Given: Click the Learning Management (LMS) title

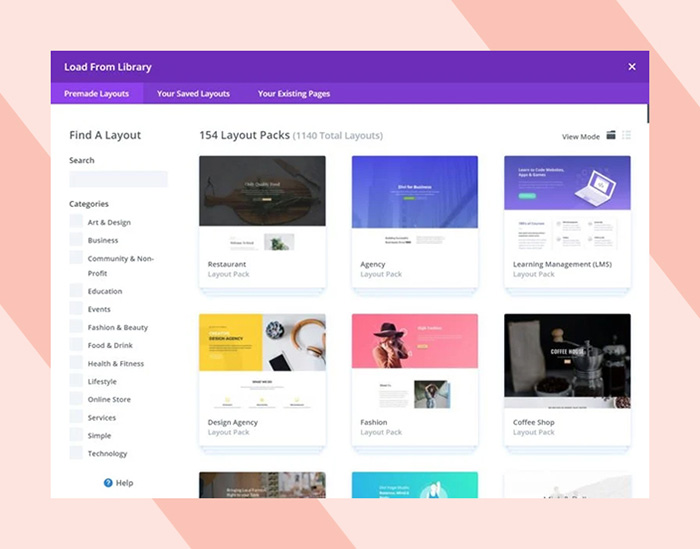Looking at the screenshot, I should [562, 264].
